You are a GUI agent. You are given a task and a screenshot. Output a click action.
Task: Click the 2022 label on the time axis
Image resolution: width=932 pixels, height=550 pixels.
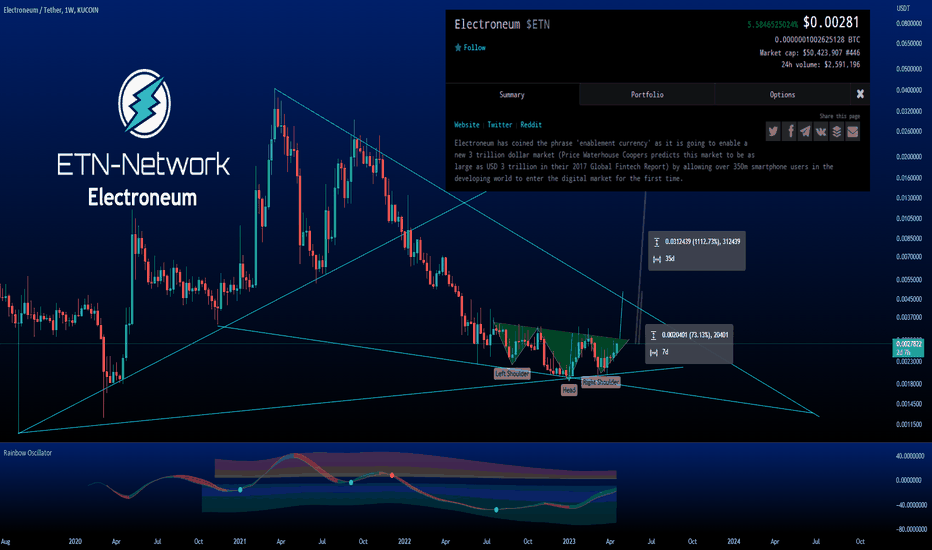(404, 542)
